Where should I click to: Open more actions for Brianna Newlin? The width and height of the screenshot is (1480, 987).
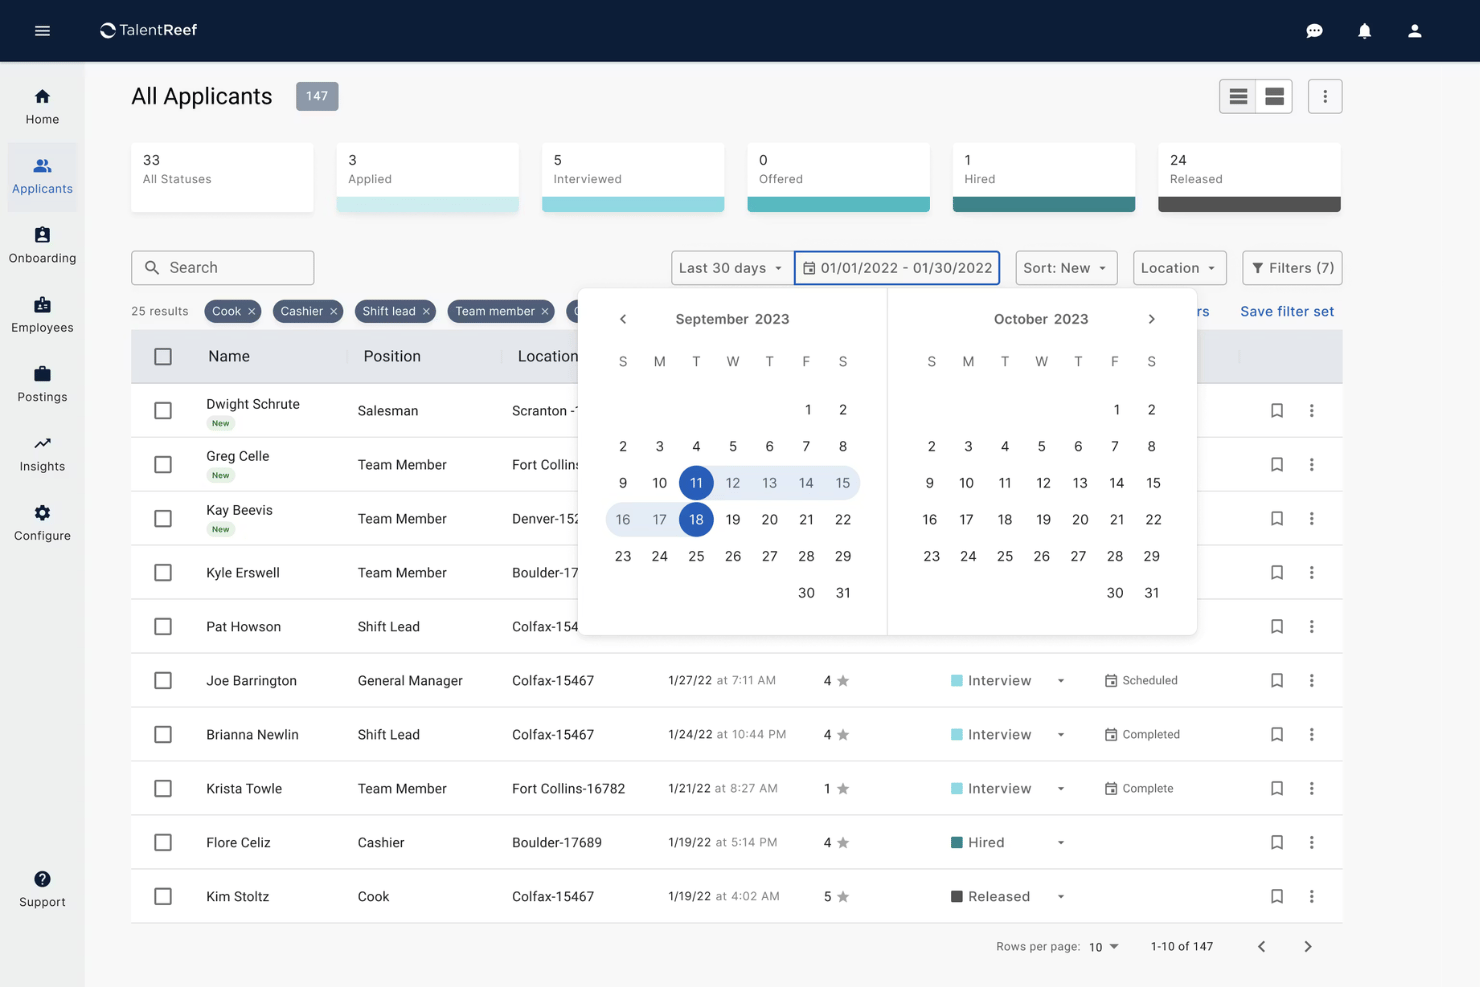(x=1312, y=735)
